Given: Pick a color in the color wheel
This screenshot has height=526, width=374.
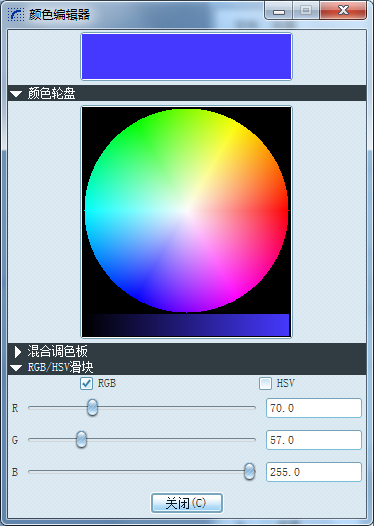Looking at the screenshot, I should 186,210.
